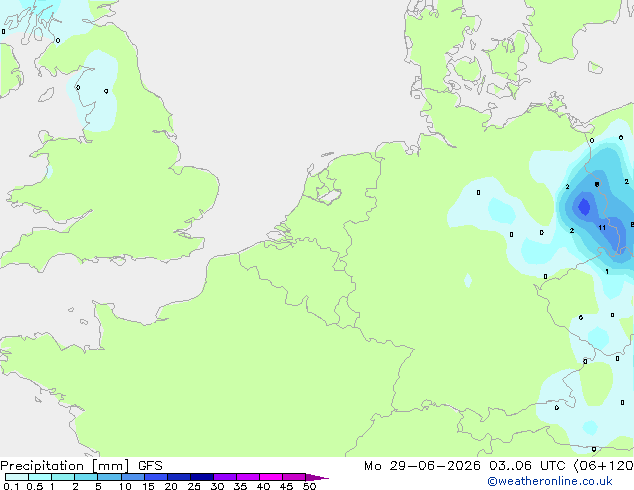
Task: Select the dark navy swatch between 25 and 30
Action: coord(202,477)
